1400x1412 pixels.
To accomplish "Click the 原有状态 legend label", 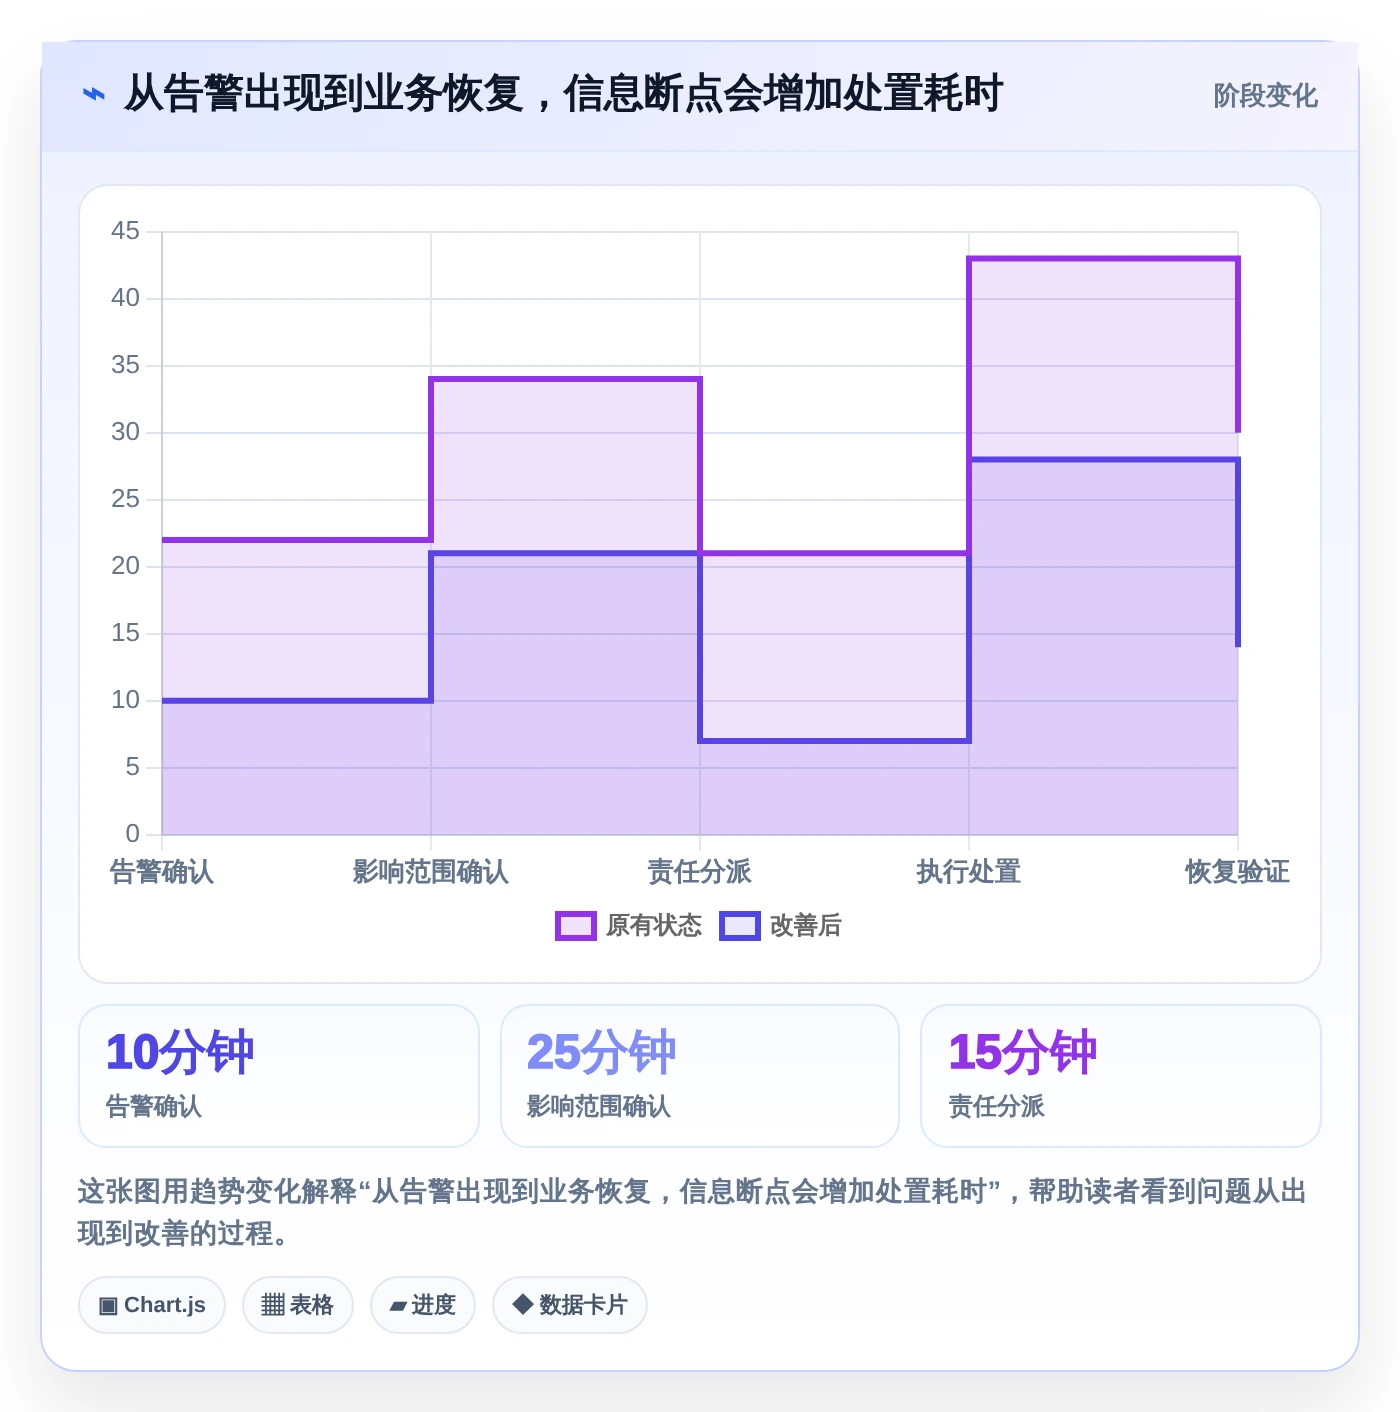I will pyautogui.click(x=654, y=926).
